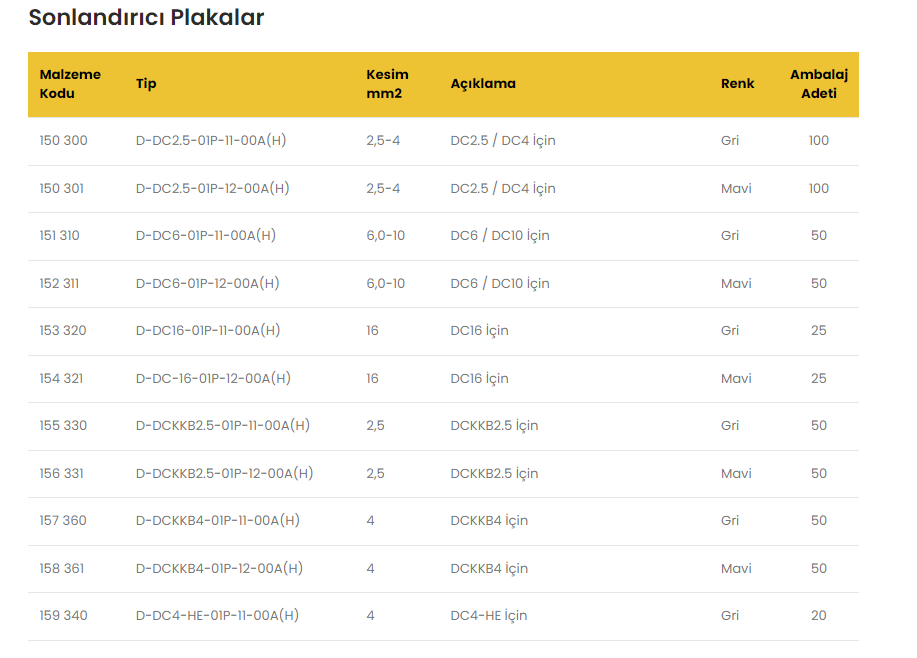Click the Kesim mm2 column header
917x658 pixels.
(387, 84)
